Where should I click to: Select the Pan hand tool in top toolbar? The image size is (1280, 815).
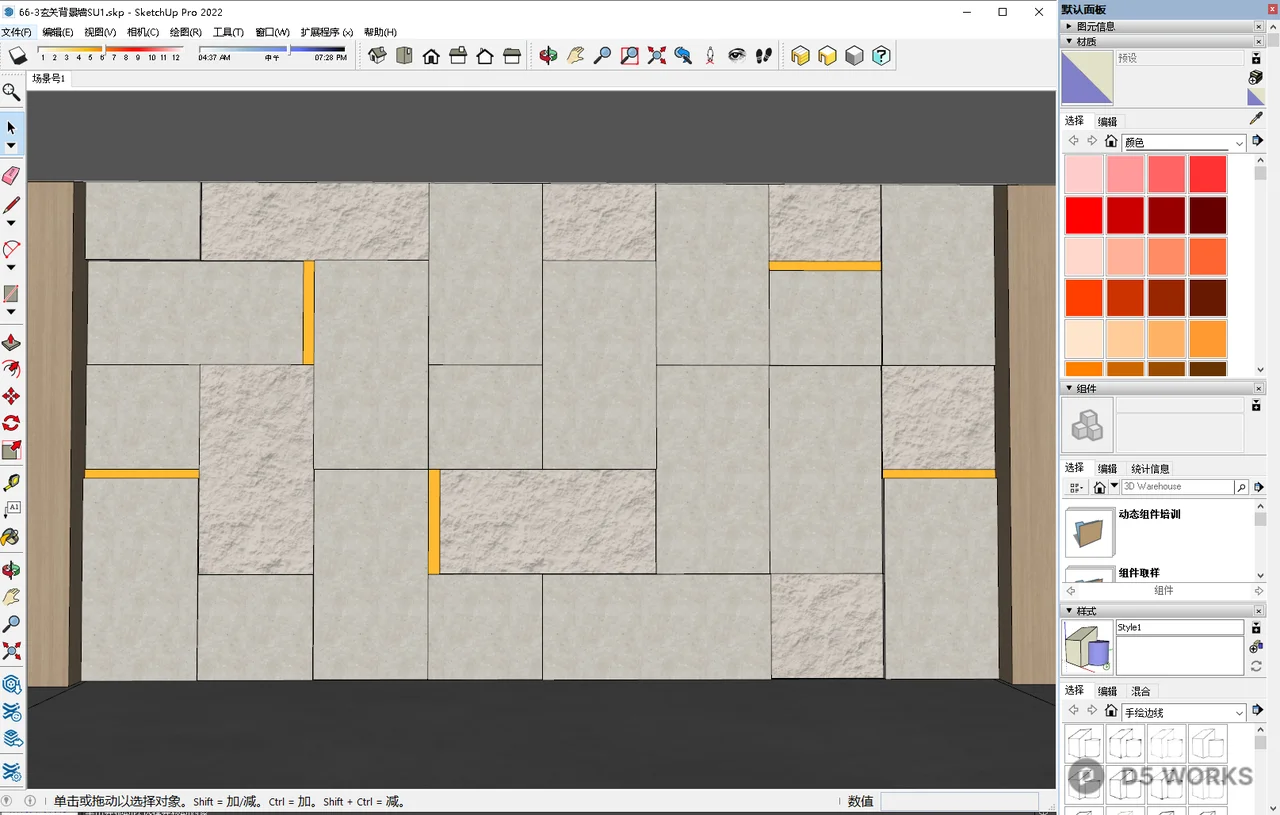click(x=575, y=56)
